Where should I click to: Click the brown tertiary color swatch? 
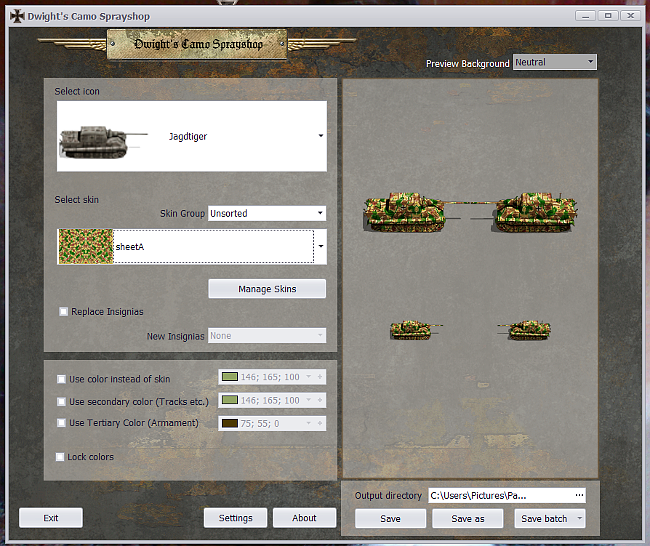coord(229,424)
